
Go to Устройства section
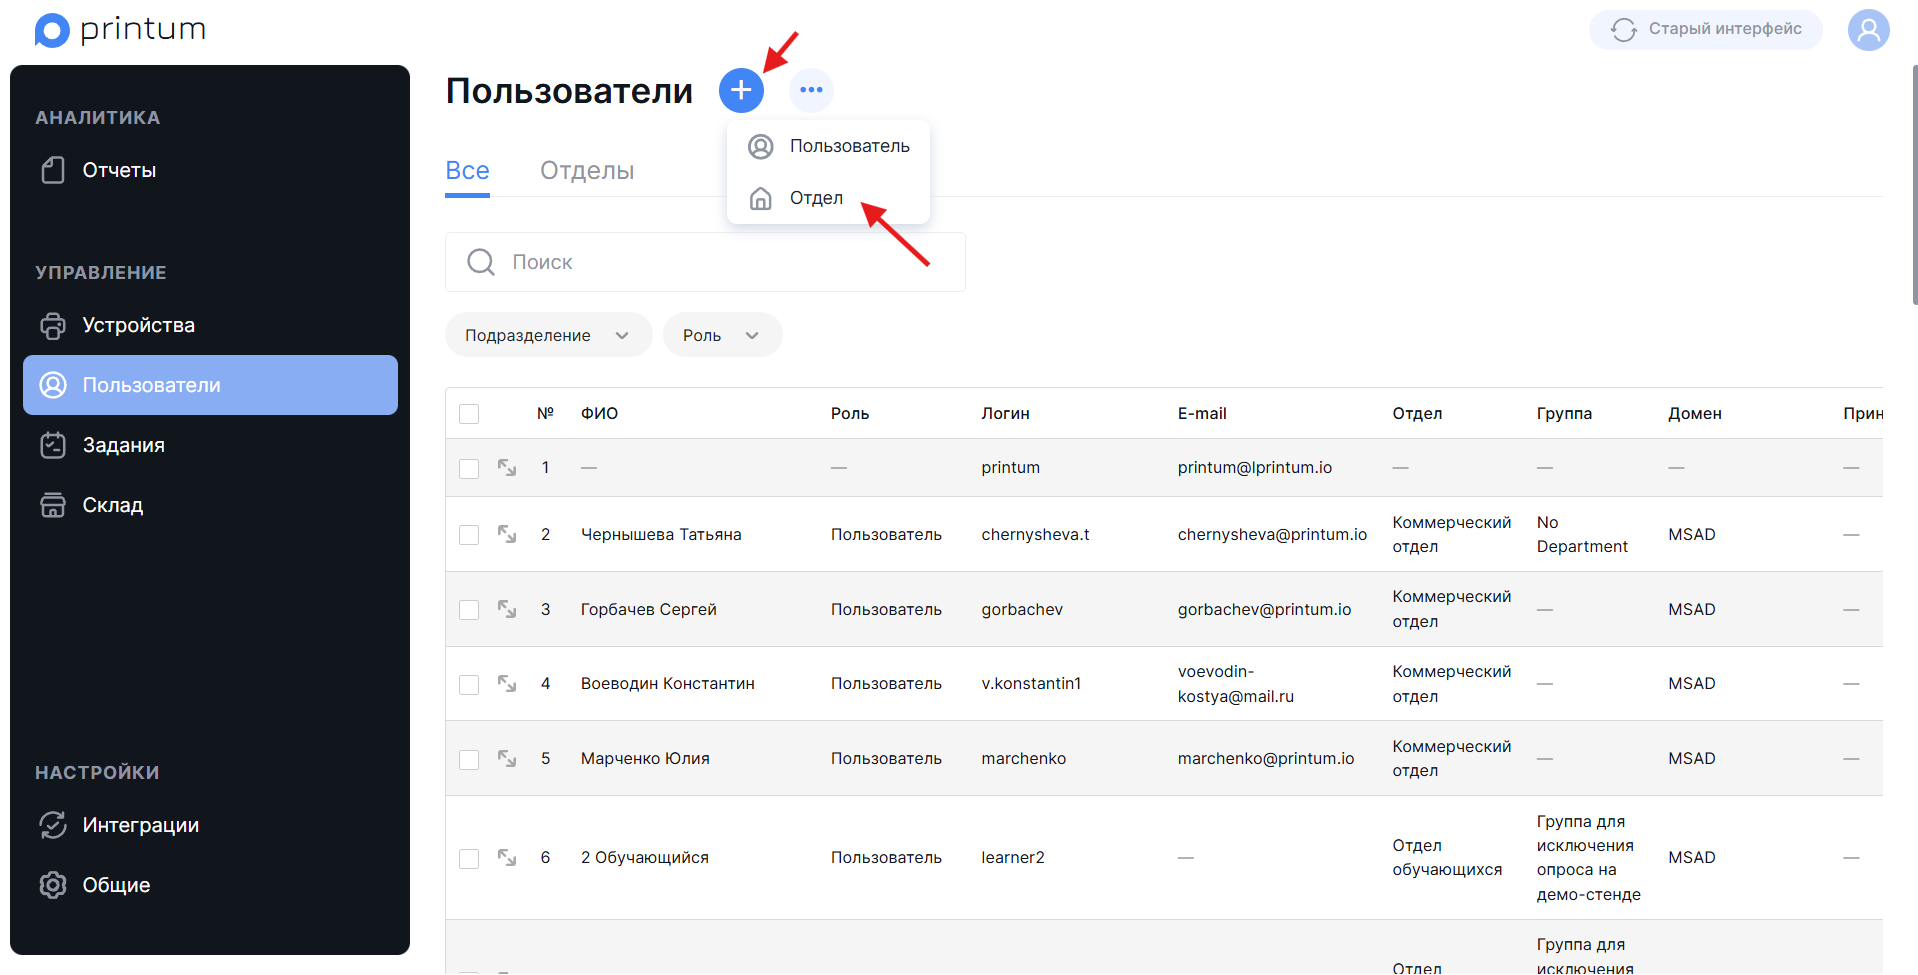tap(210, 325)
